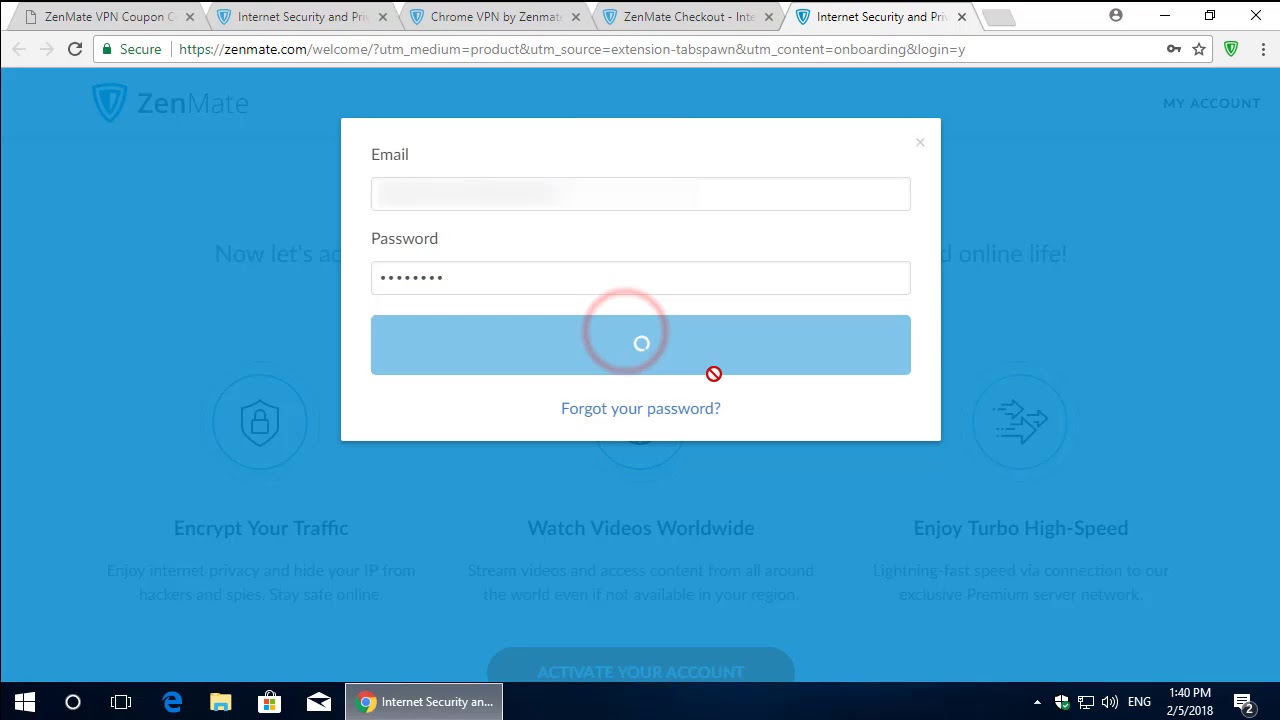Go back to previous page
This screenshot has width=1280, height=720.
click(19, 49)
